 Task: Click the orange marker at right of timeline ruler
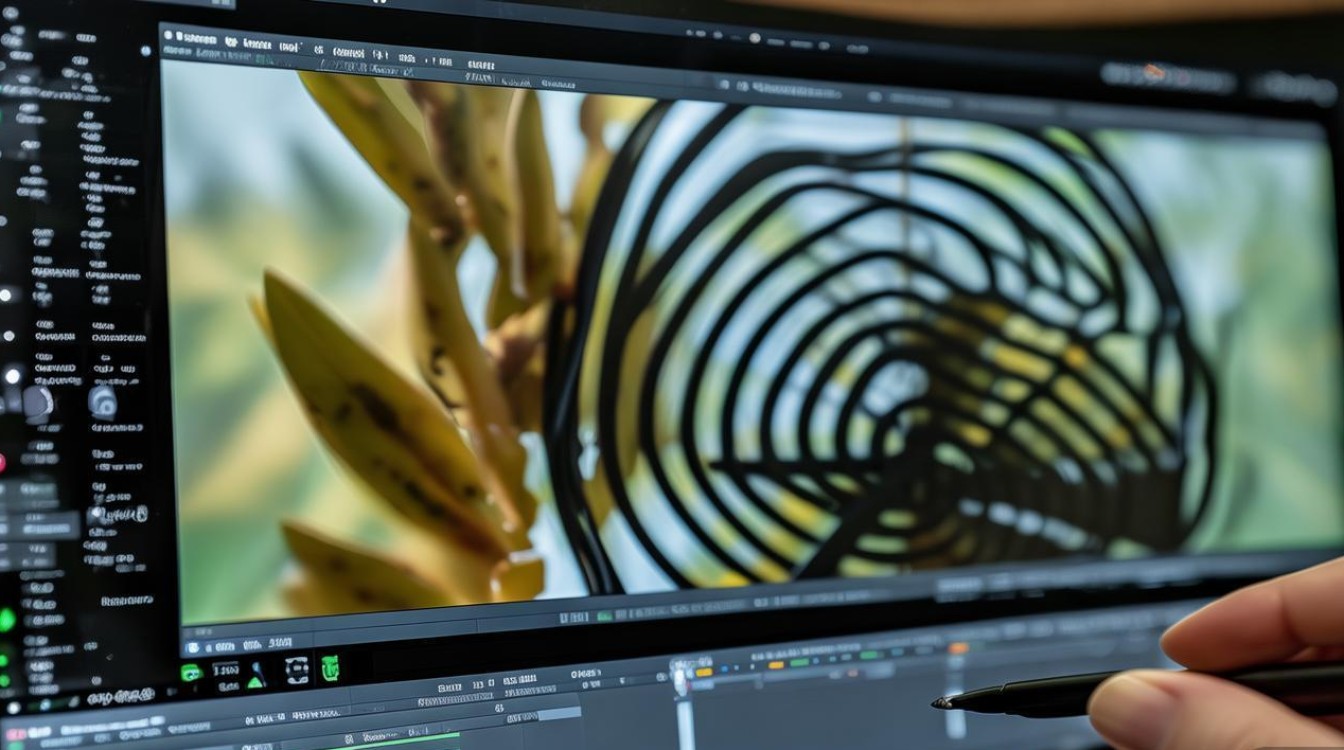pos(959,647)
